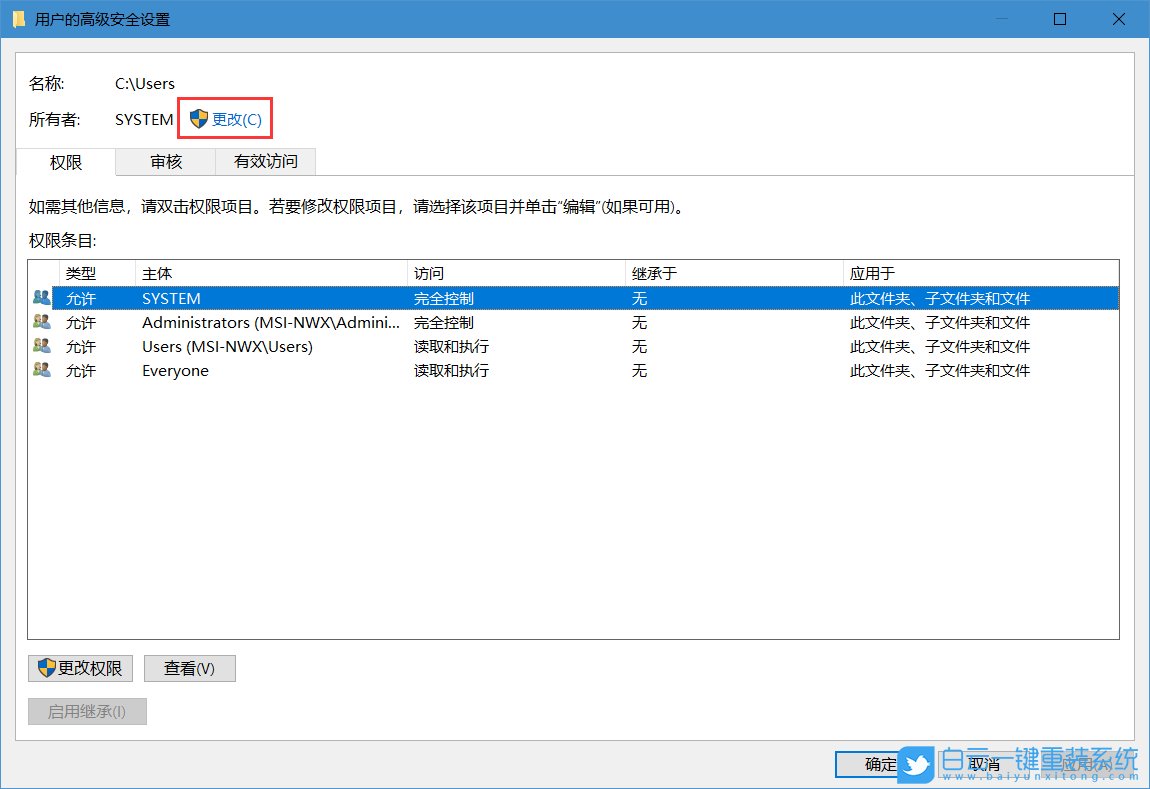This screenshot has height=789, width=1150.
Task: Click the group icon on the SYSTEM row
Action: point(41,297)
